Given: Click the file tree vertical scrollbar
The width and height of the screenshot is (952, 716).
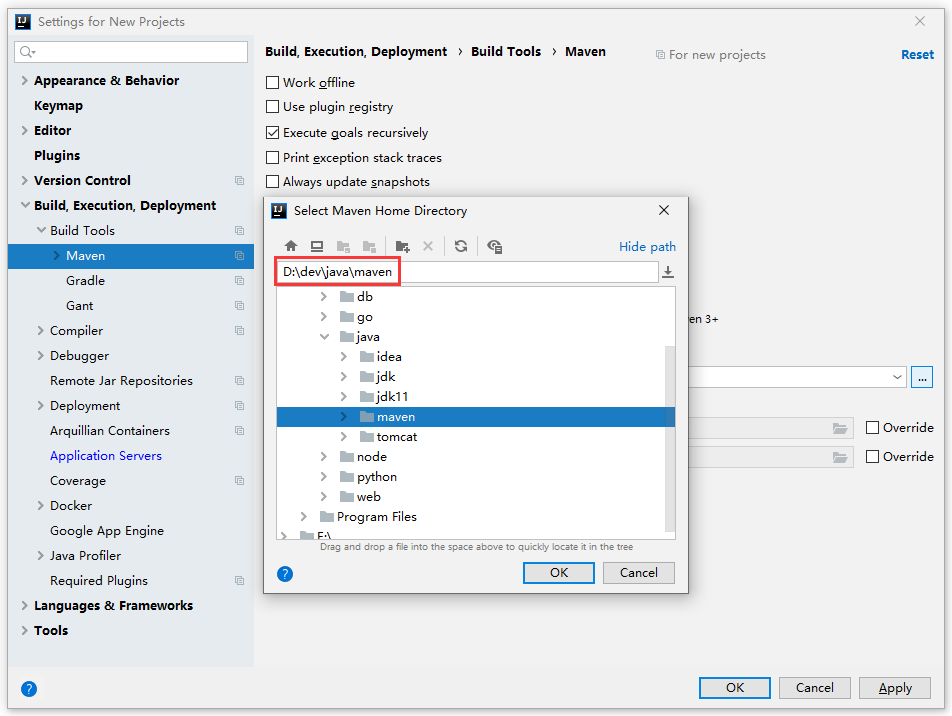Looking at the screenshot, I should pos(670,439).
